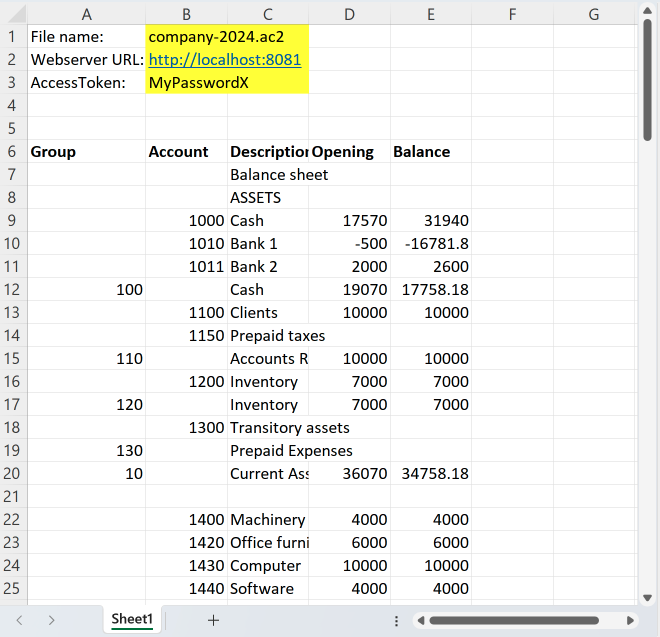Viewport: 660px width, 637px height.
Task: Click the select-all corner above row 1
Action: [13, 13]
